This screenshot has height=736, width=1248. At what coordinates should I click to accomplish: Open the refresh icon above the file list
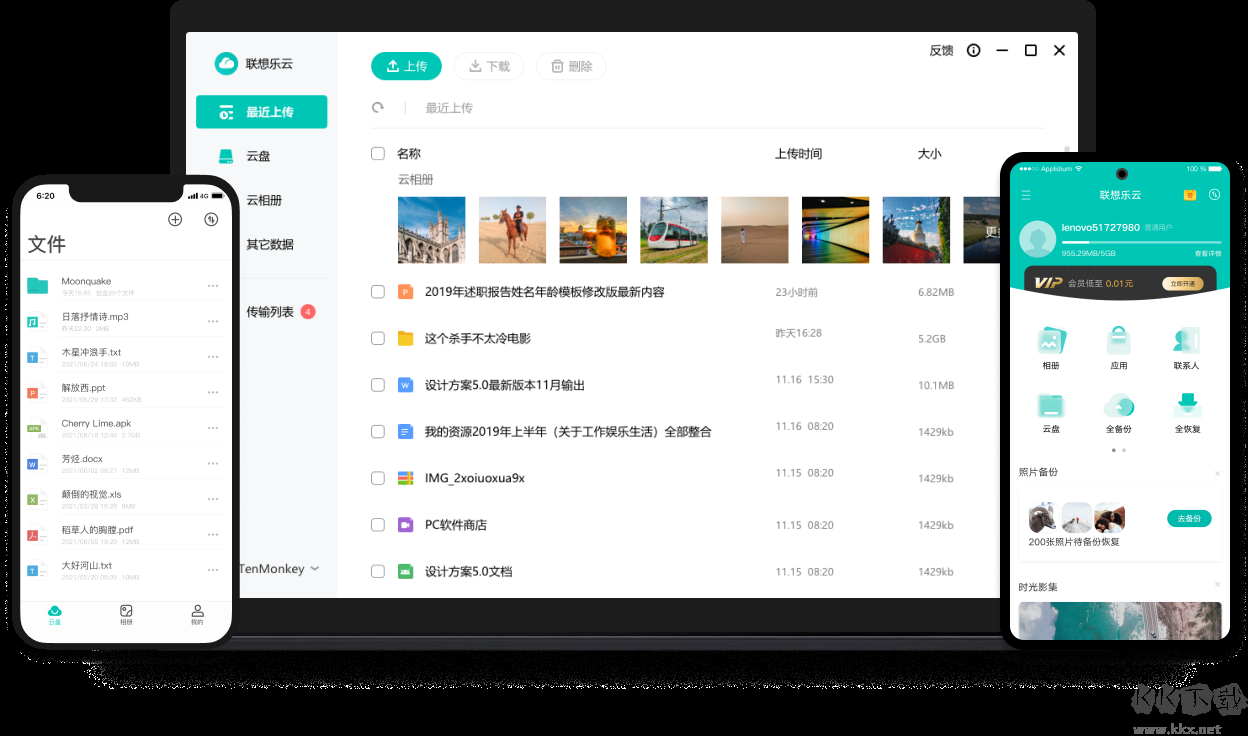point(378,107)
